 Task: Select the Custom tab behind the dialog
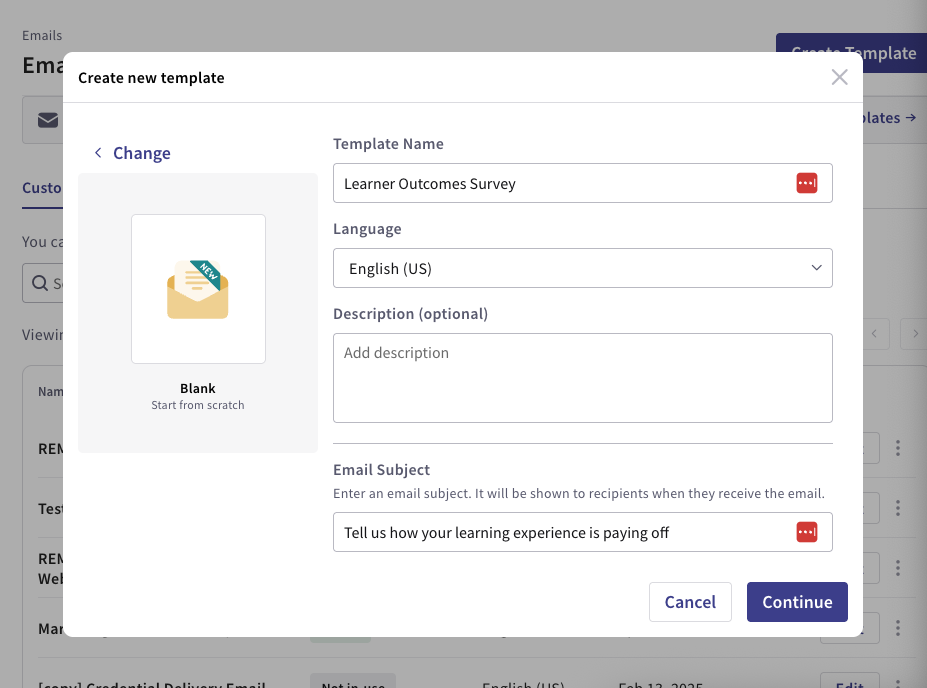click(x=42, y=188)
